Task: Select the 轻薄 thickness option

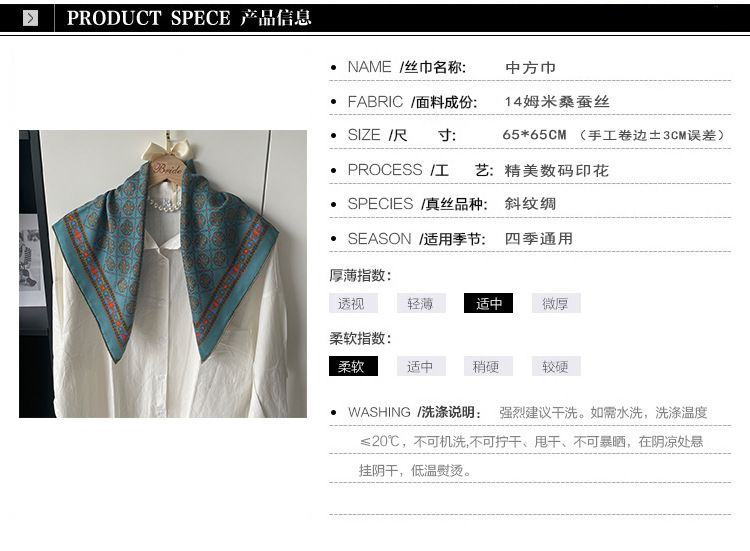Action: click(421, 303)
